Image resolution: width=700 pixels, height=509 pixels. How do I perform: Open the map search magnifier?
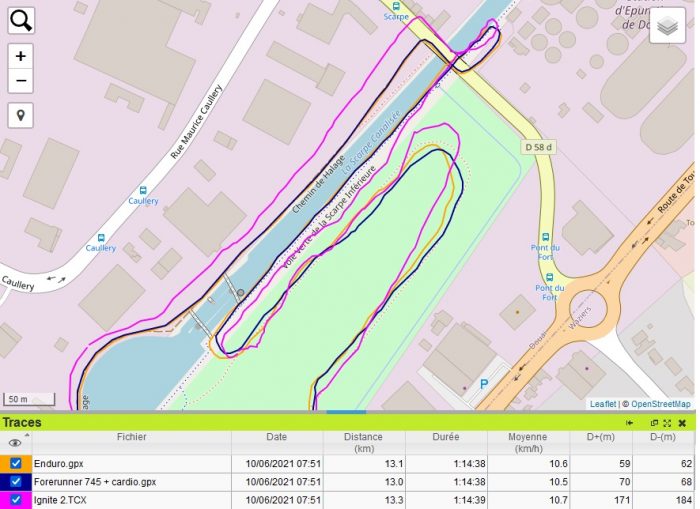[x=21, y=20]
